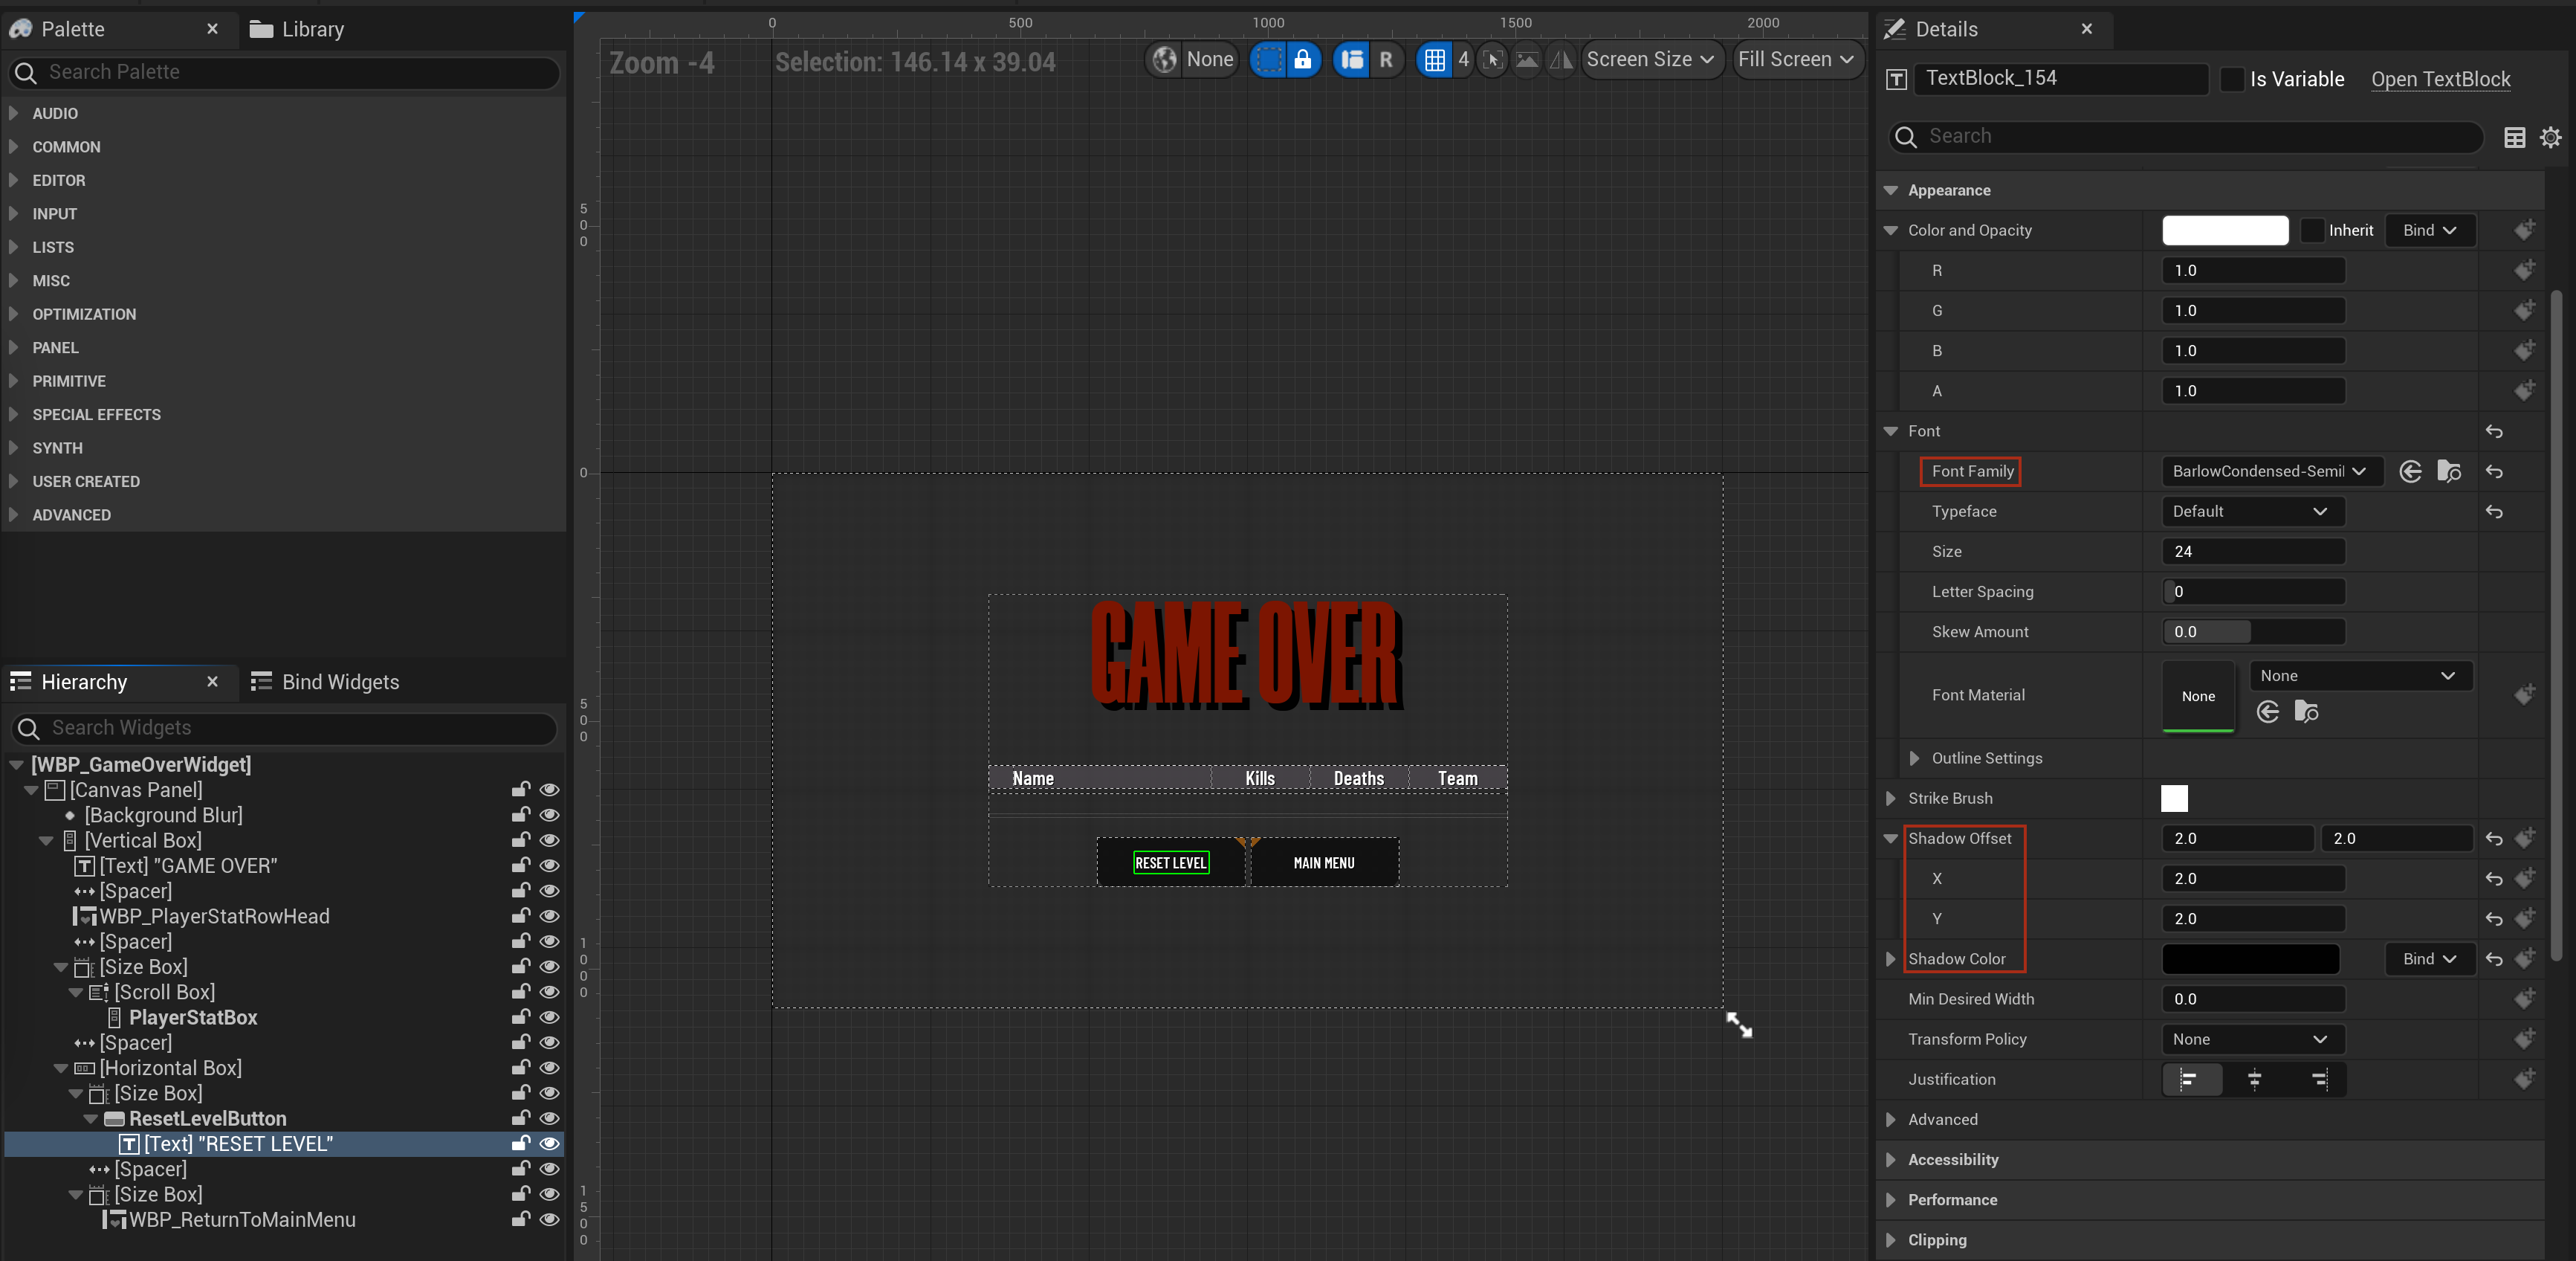
Task: Toggle visibility of WBP_ReturnToMainMenu
Action: [x=549, y=1219]
